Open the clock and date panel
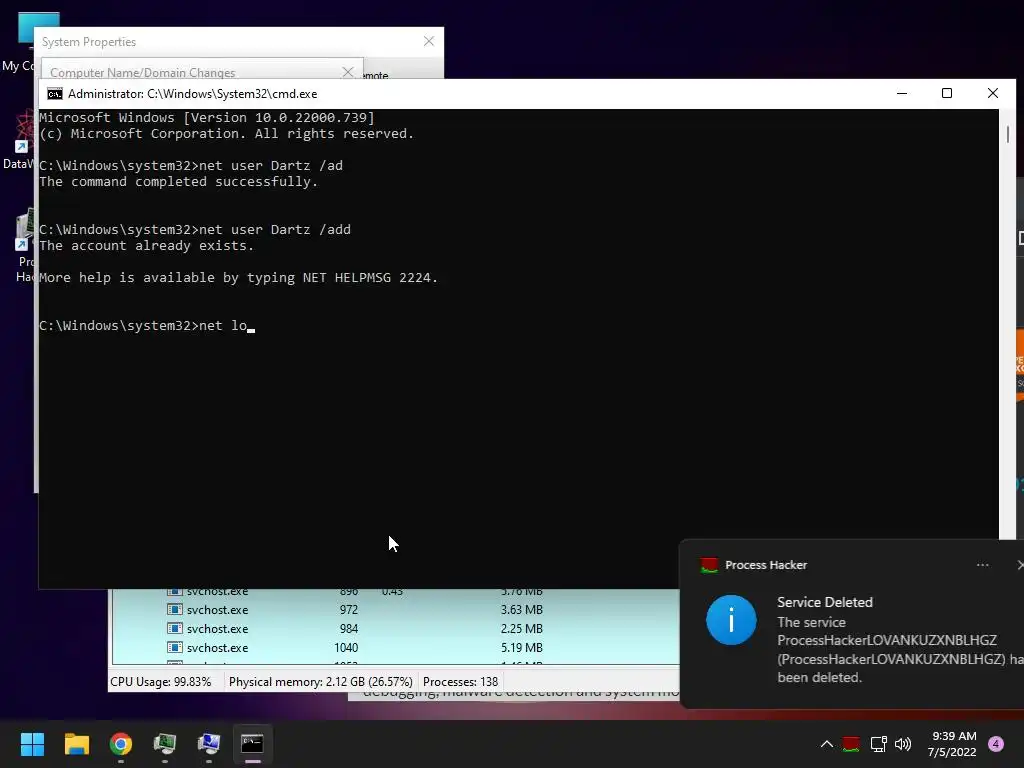 pyautogui.click(x=952, y=744)
